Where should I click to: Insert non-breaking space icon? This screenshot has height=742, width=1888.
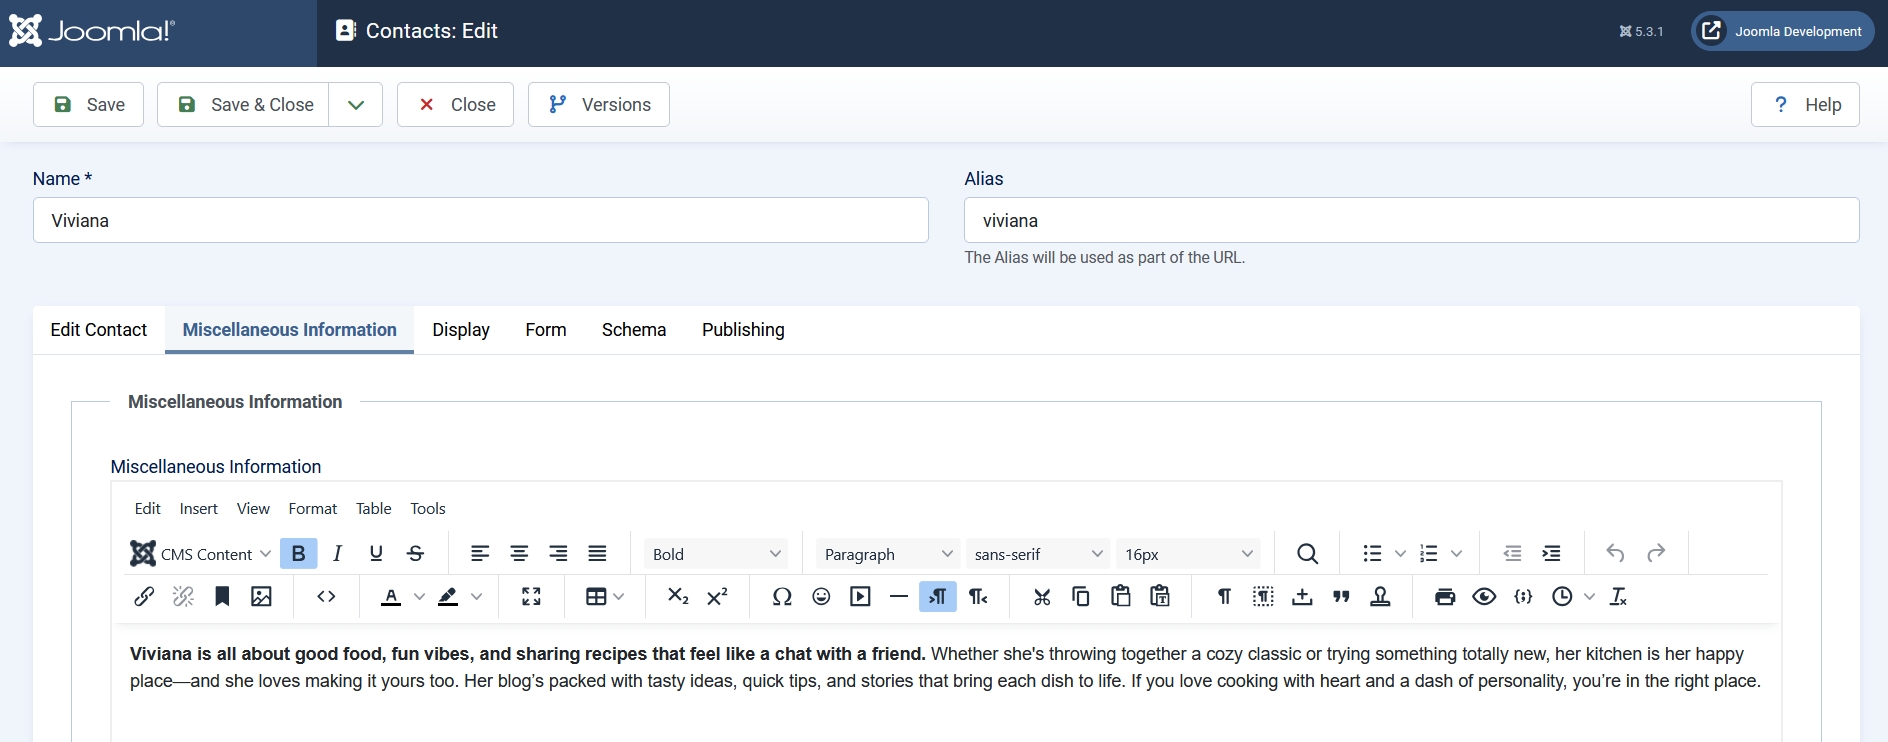[x=1302, y=596]
